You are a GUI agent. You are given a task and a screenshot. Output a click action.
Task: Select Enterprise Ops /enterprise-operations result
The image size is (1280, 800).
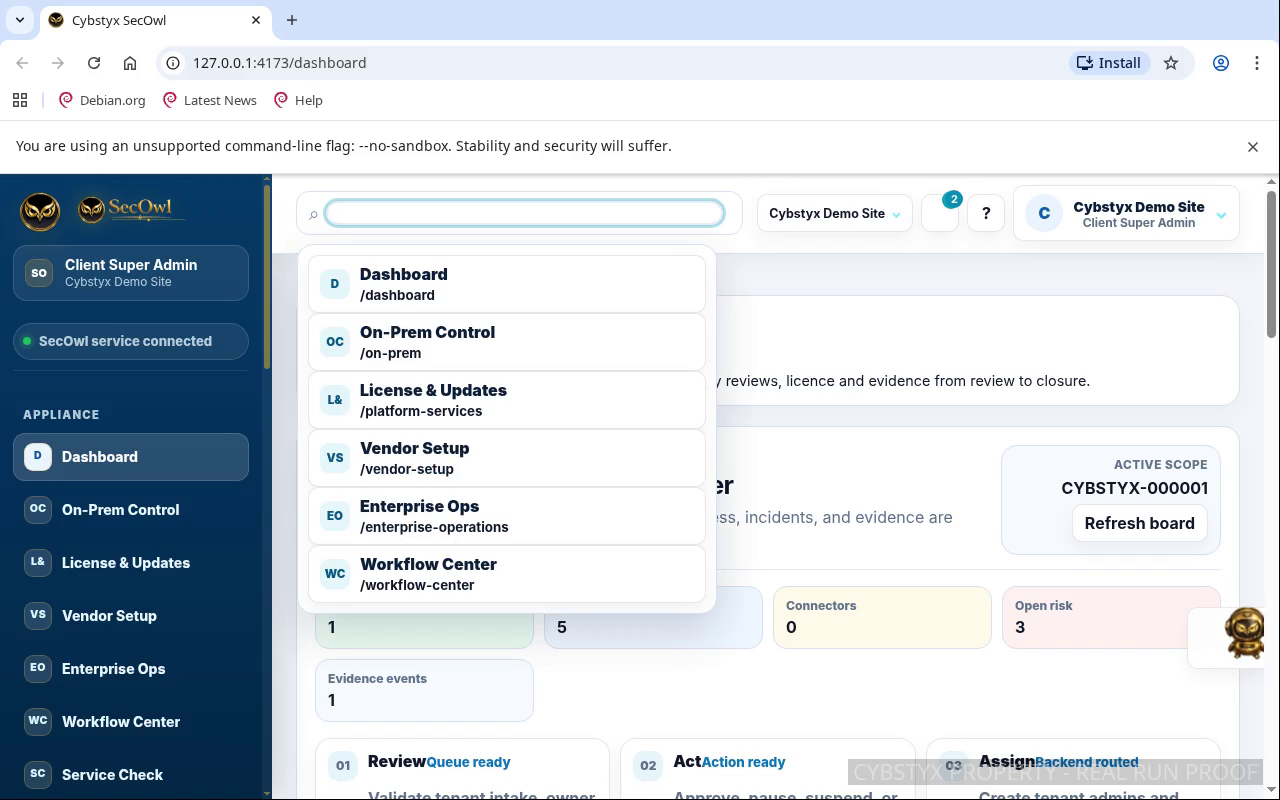pyautogui.click(x=507, y=516)
